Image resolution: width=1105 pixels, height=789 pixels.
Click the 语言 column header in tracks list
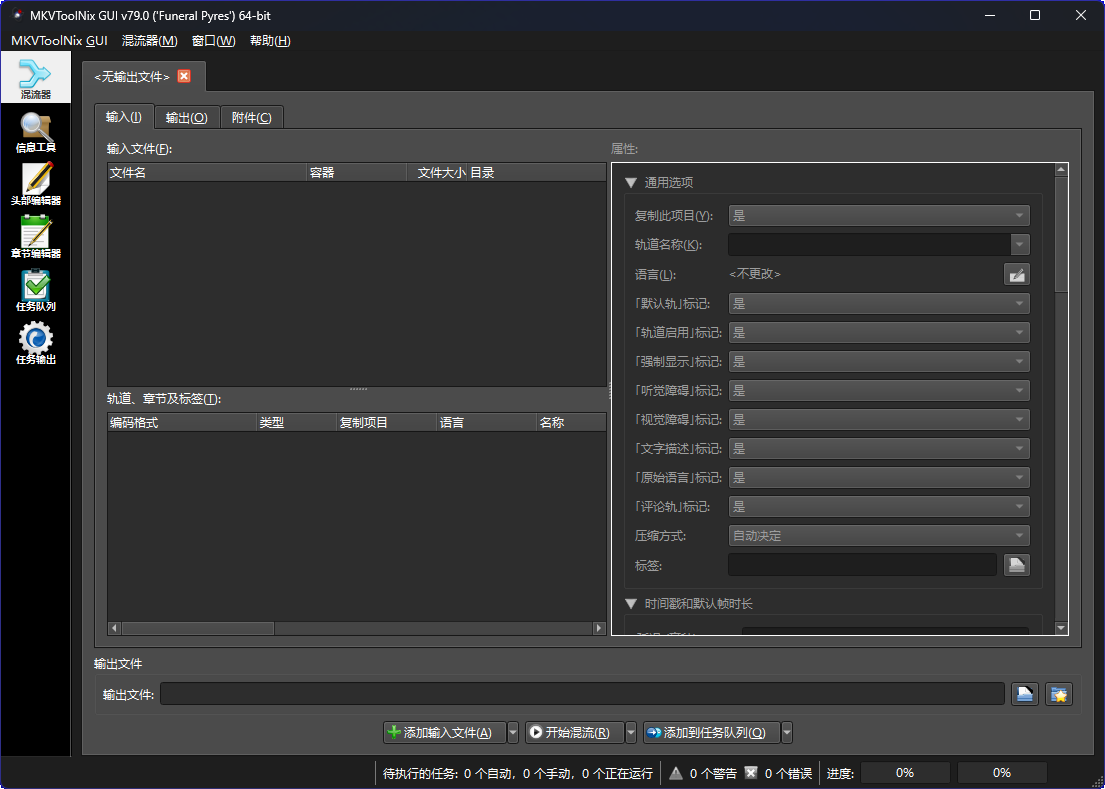click(486, 423)
